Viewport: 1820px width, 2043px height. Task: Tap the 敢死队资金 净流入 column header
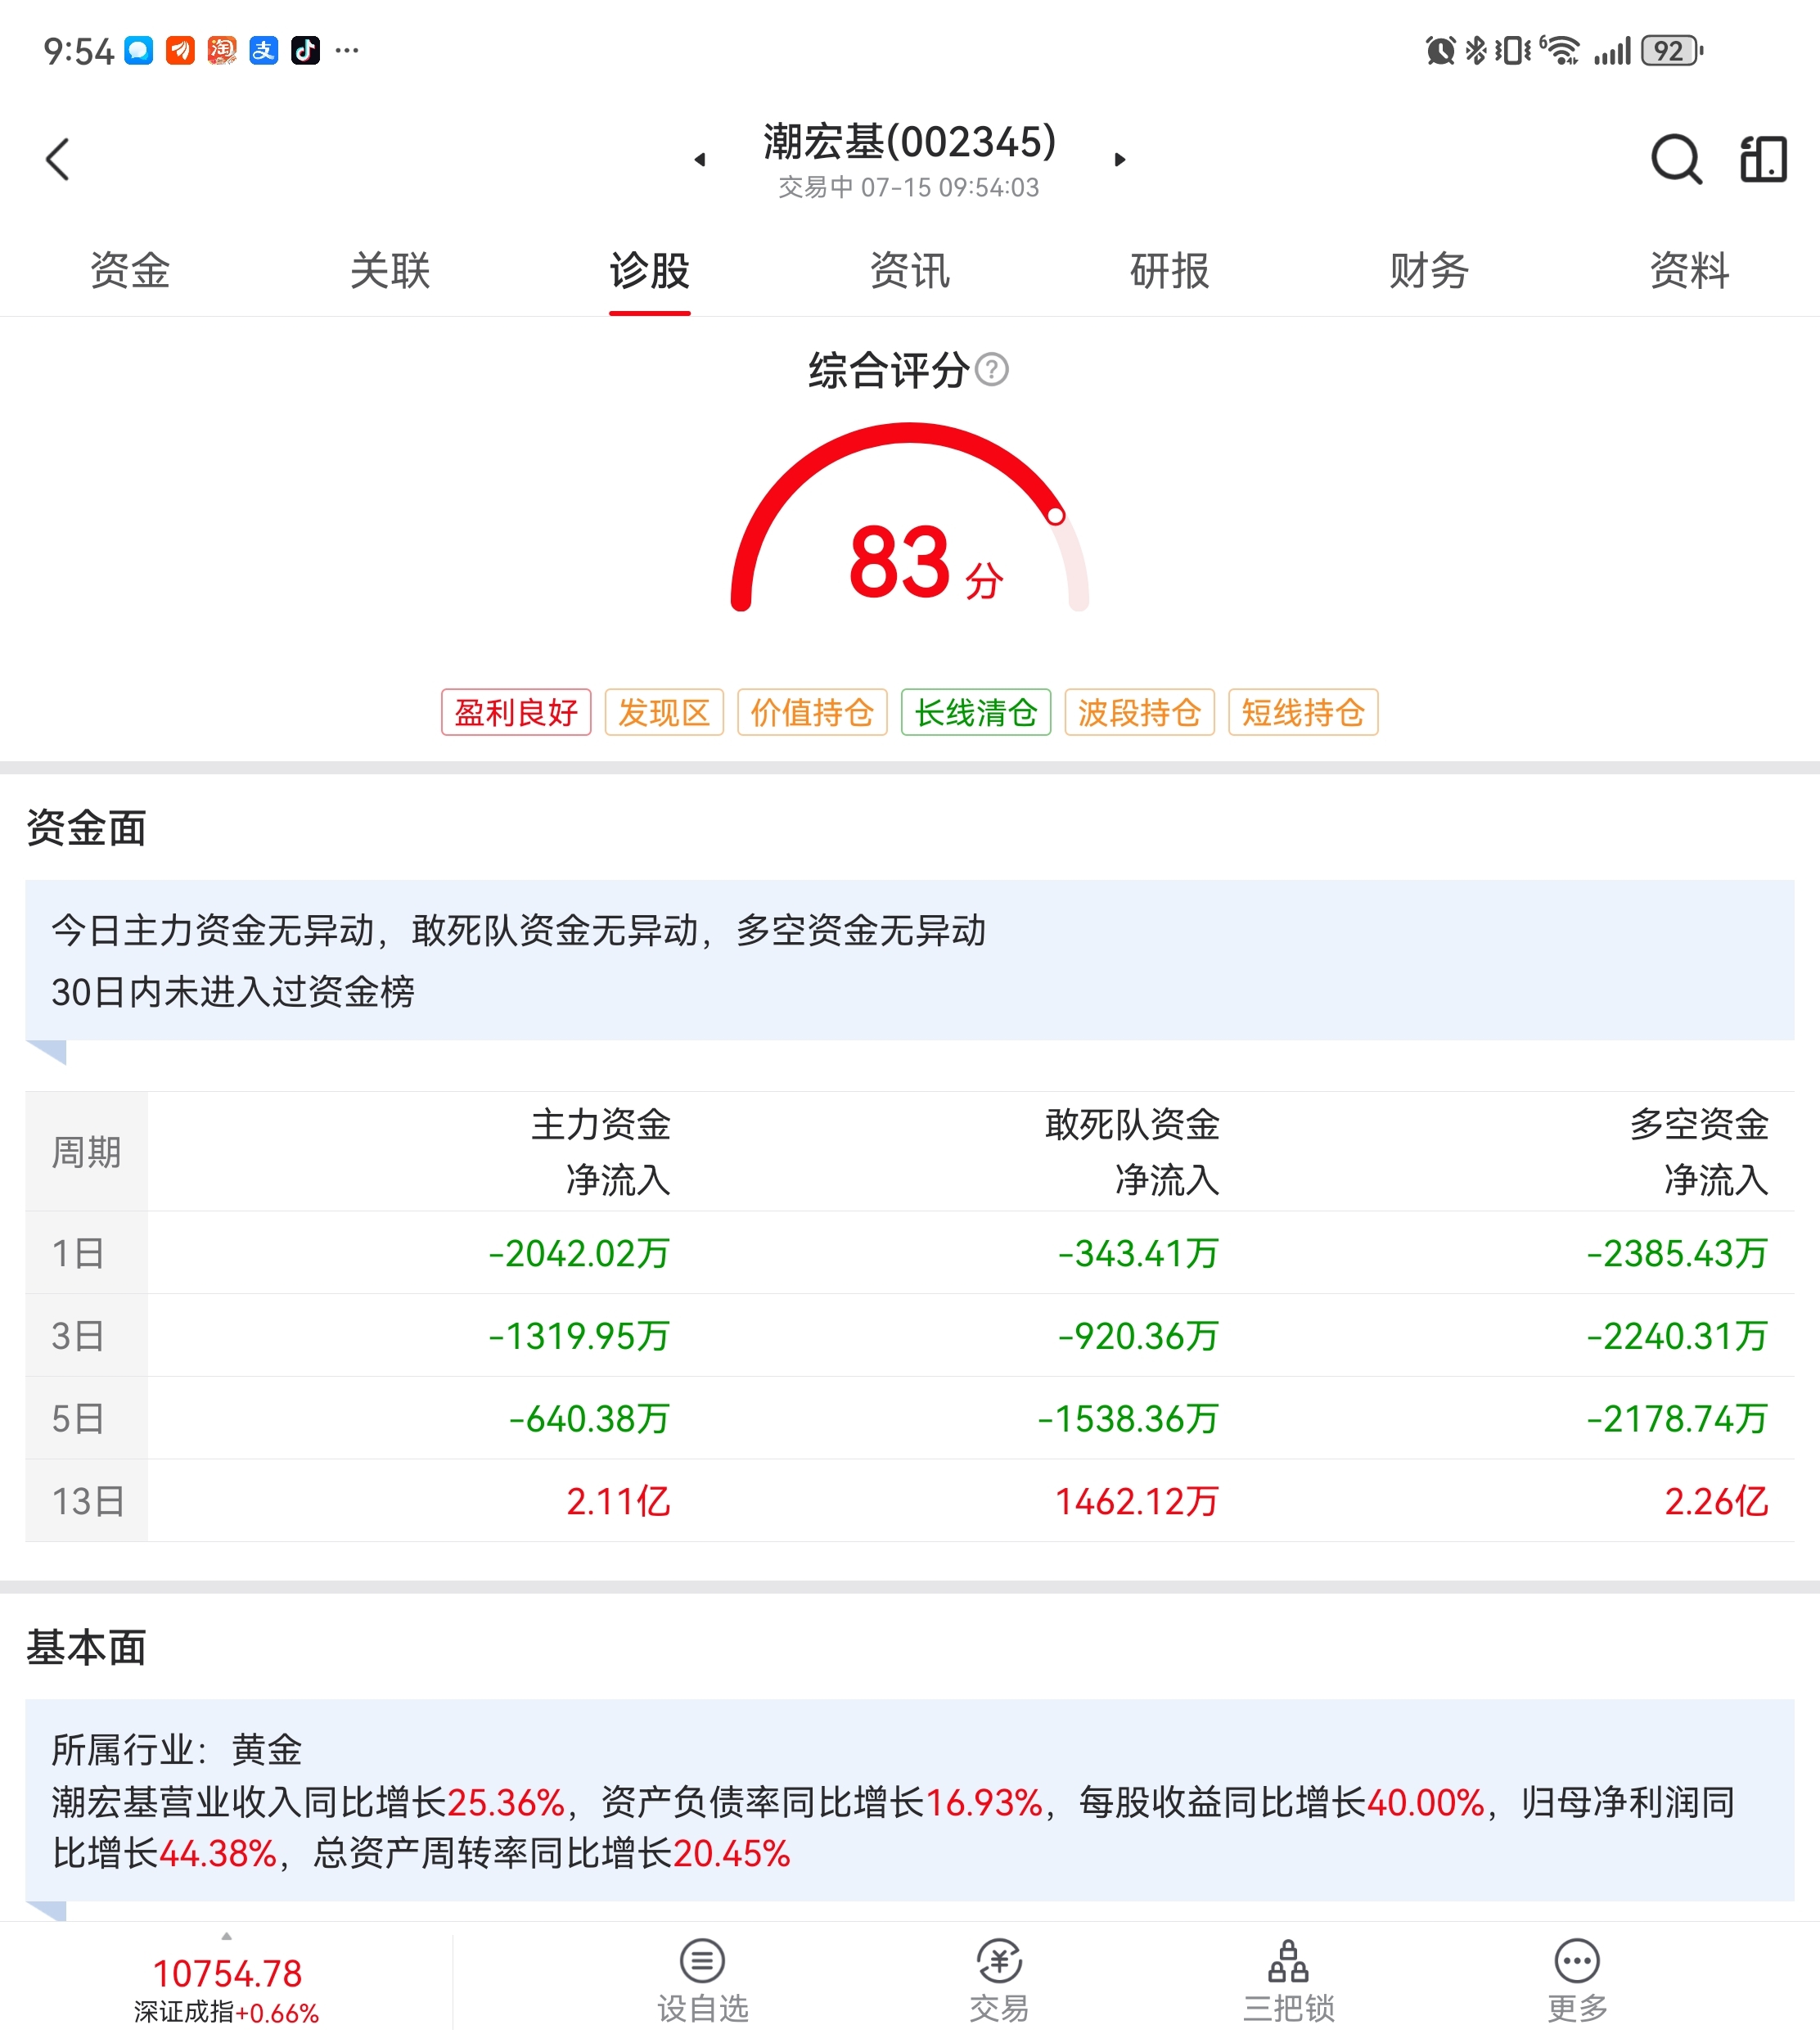[x=1132, y=1152]
